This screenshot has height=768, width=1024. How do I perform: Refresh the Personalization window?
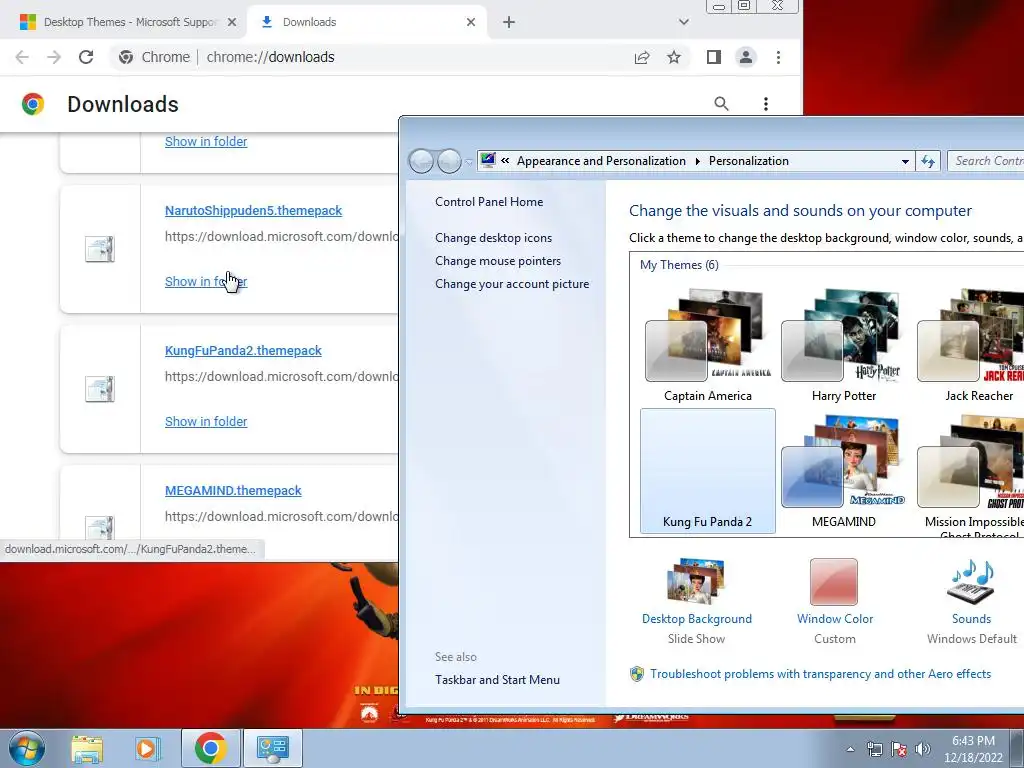[928, 161]
